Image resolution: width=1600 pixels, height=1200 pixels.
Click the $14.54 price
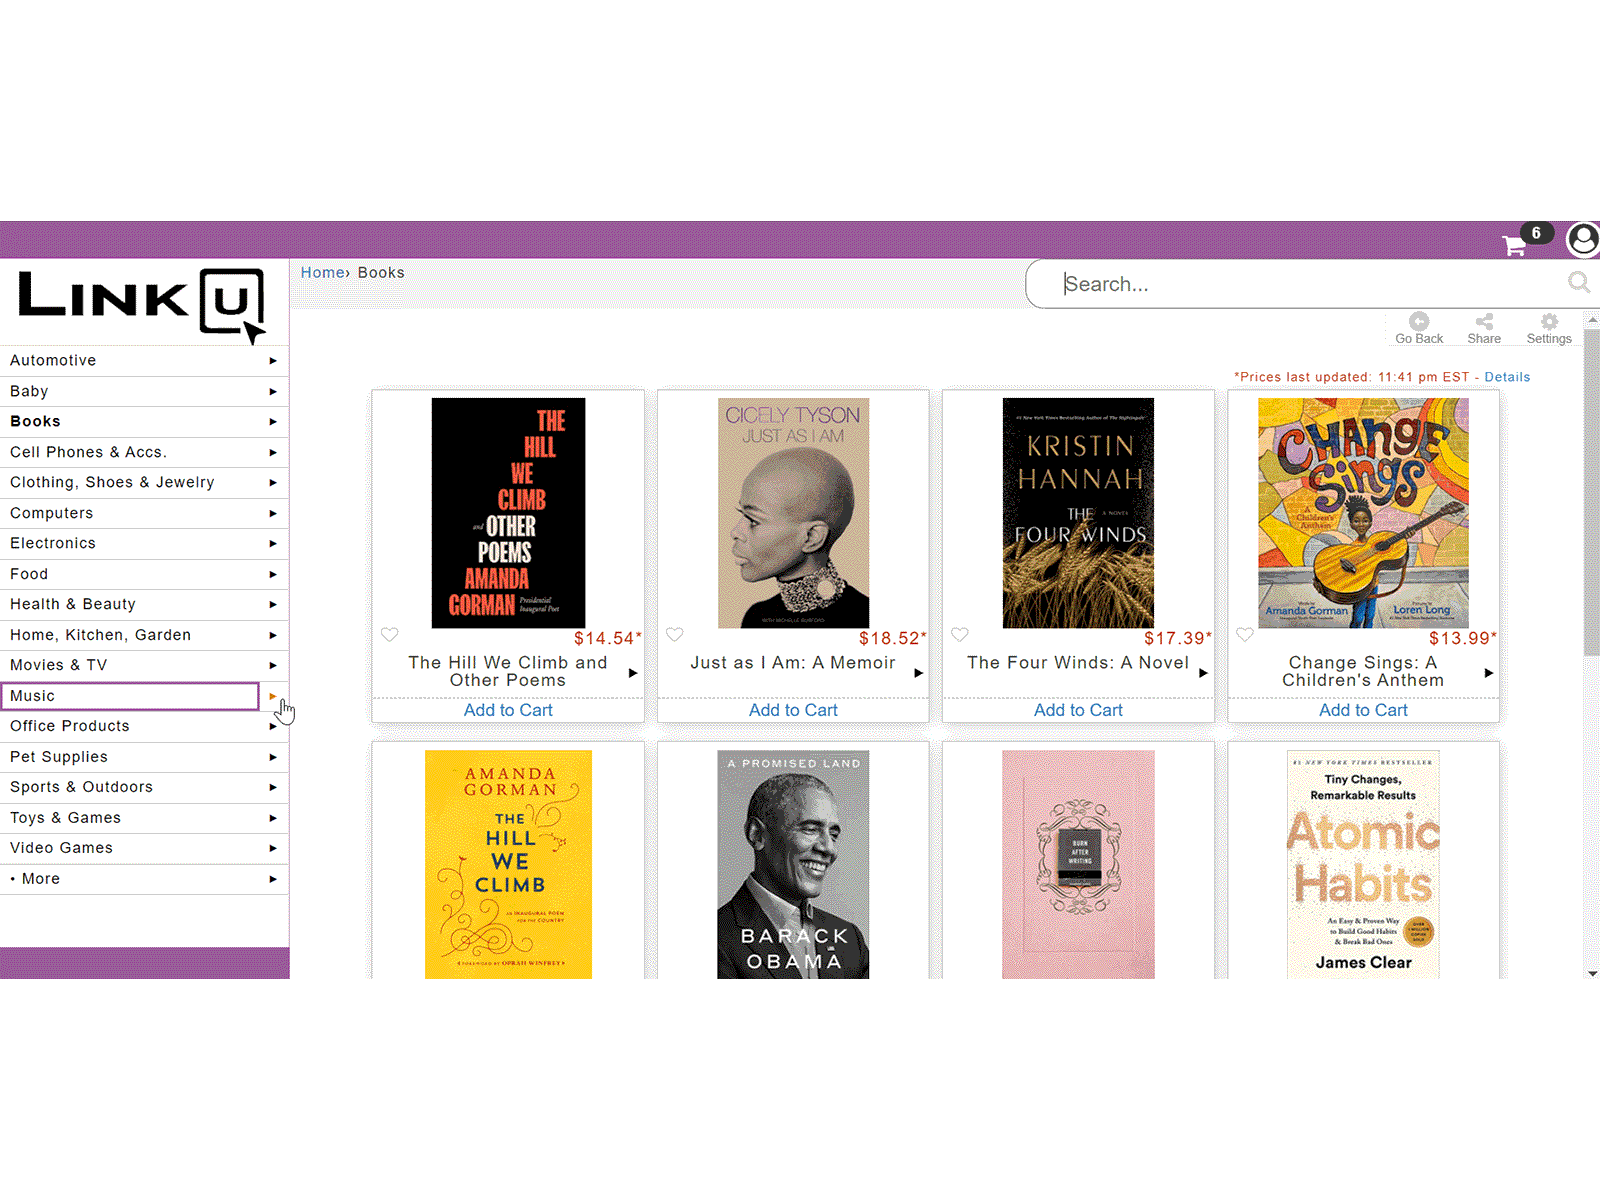pyautogui.click(x=607, y=638)
